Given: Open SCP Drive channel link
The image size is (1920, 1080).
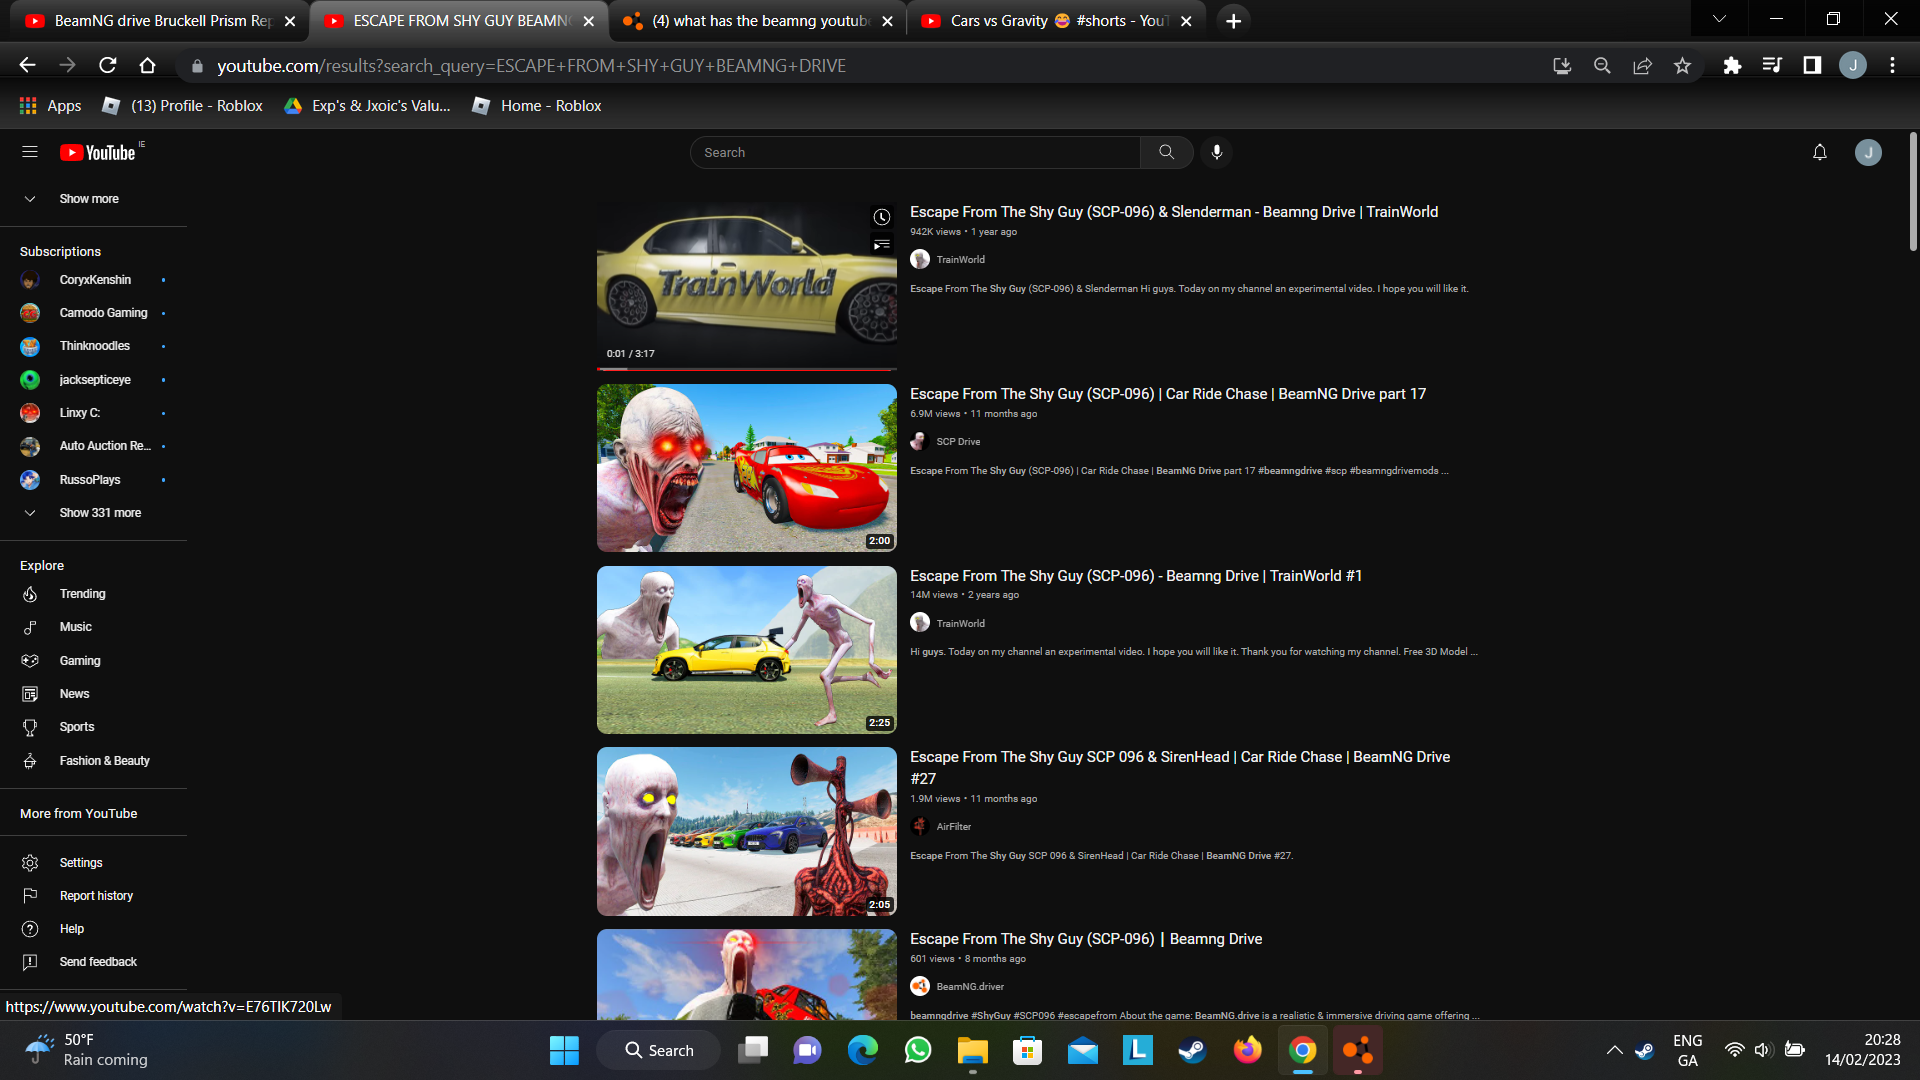Looking at the screenshot, I should tap(958, 442).
